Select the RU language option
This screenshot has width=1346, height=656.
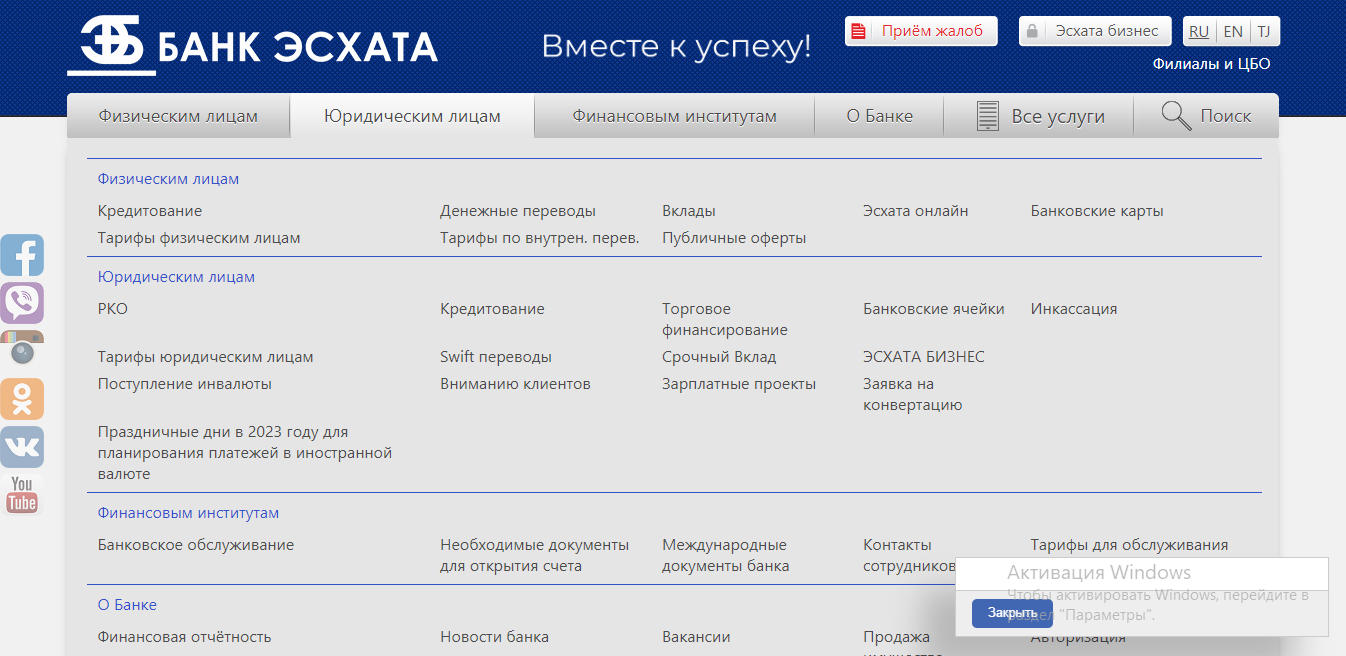point(1199,31)
